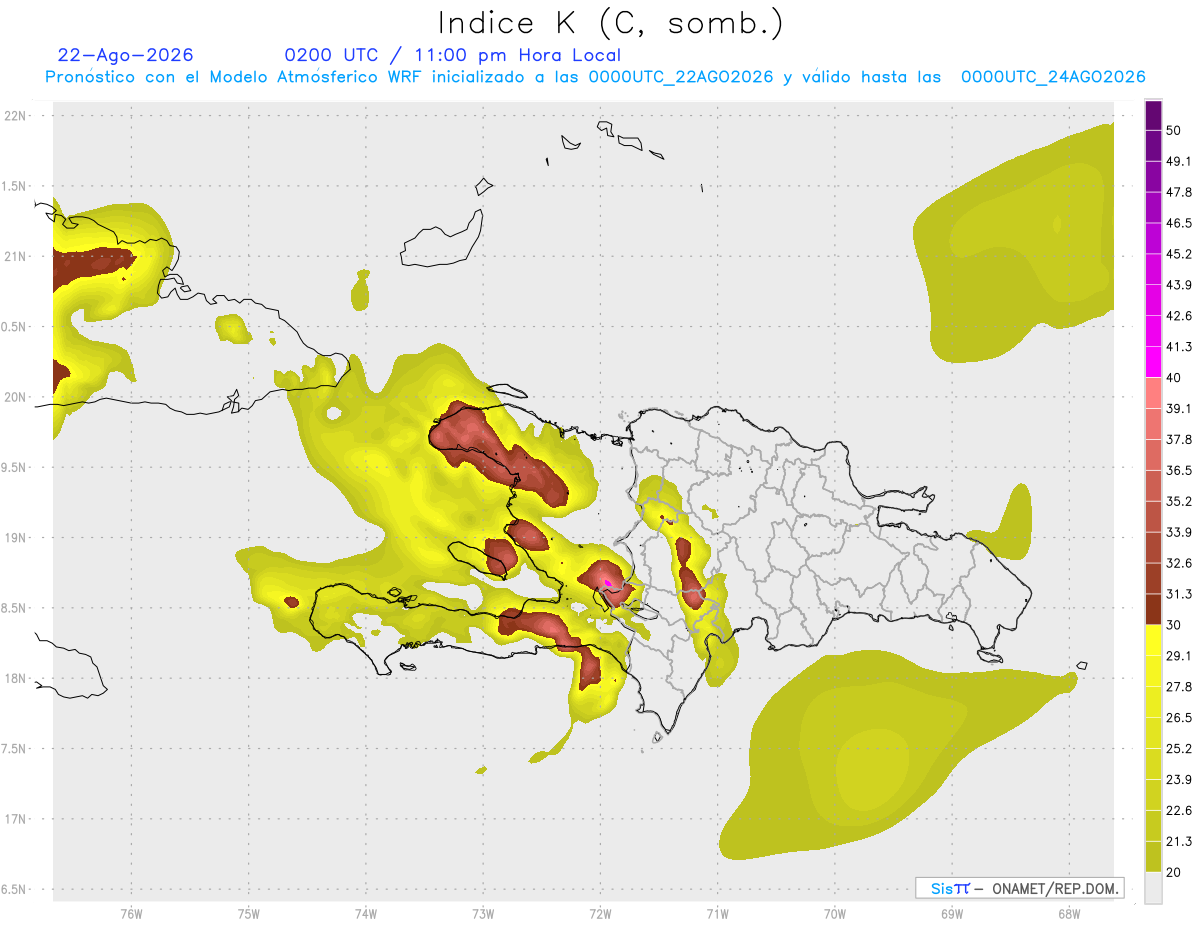Click the '71W' longitude label
The image size is (1200, 927).
coord(717,914)
